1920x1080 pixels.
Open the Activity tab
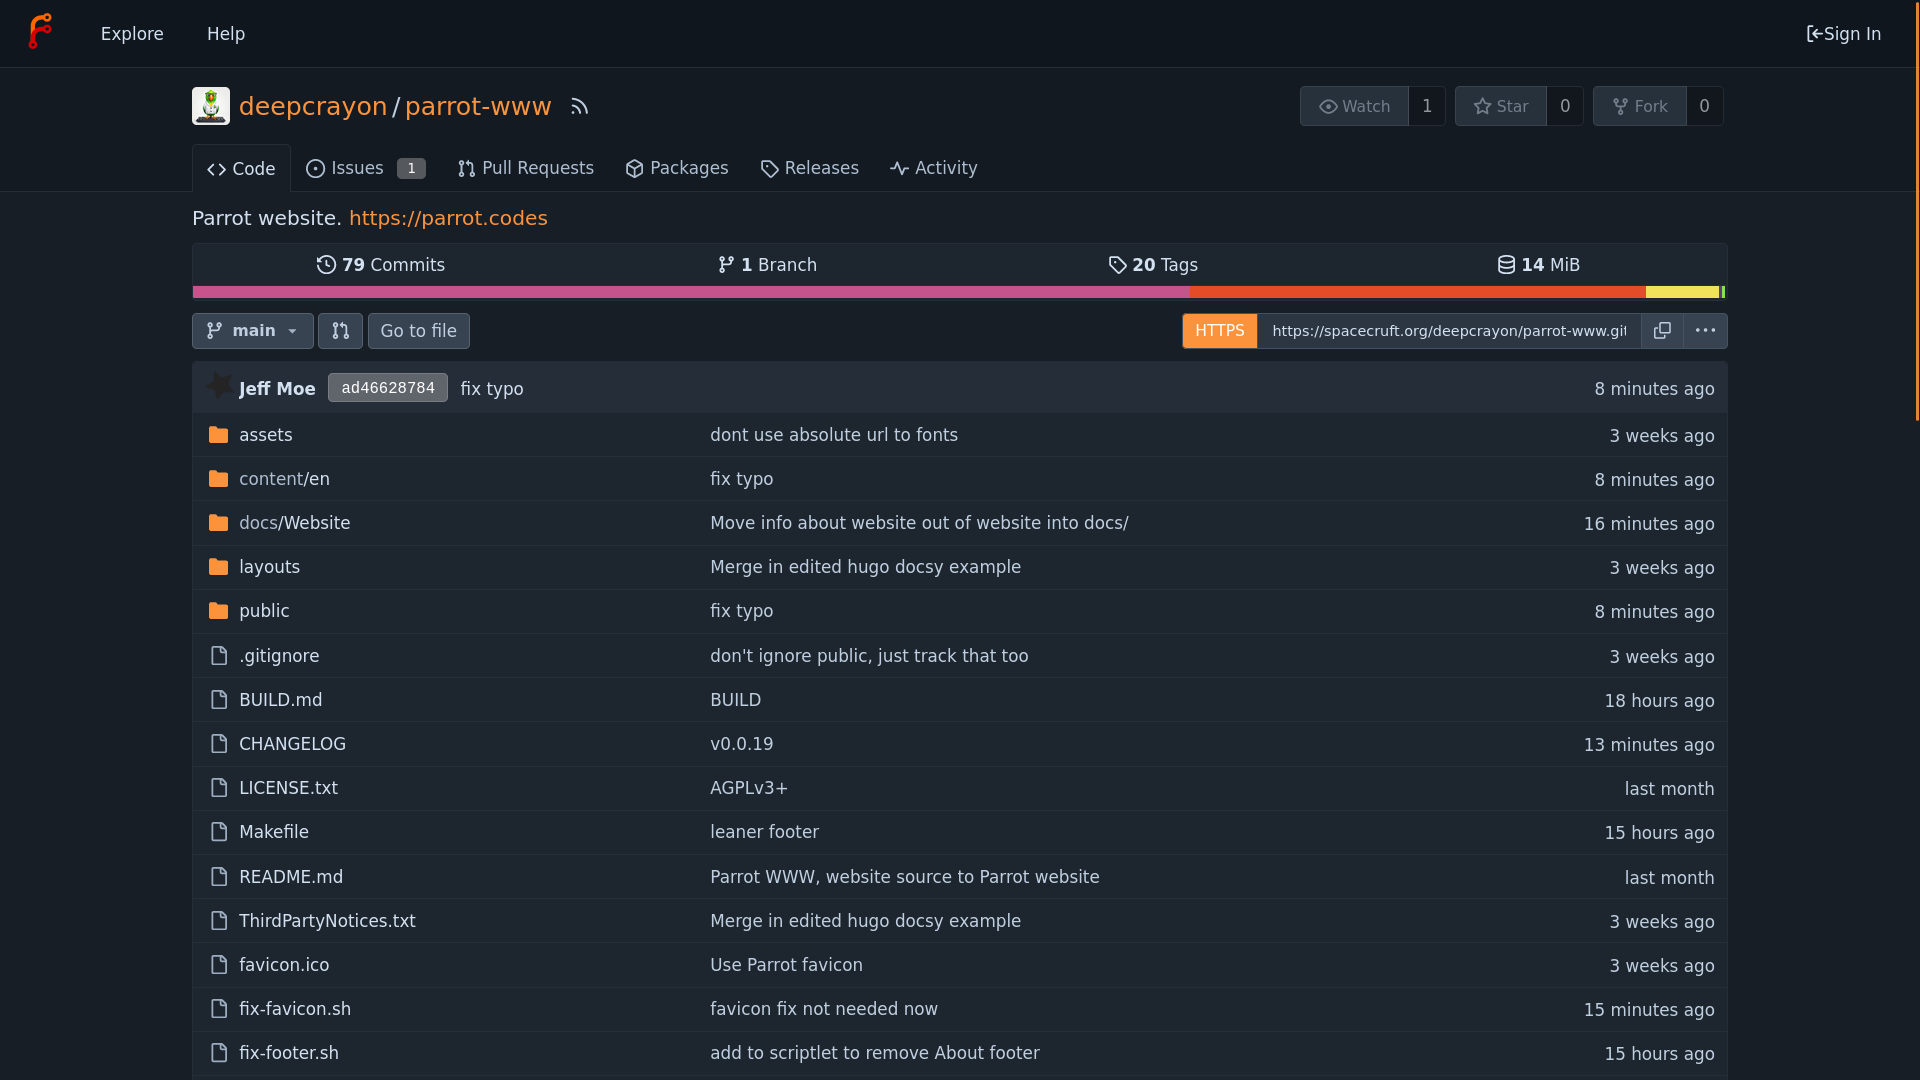(934, 168)
